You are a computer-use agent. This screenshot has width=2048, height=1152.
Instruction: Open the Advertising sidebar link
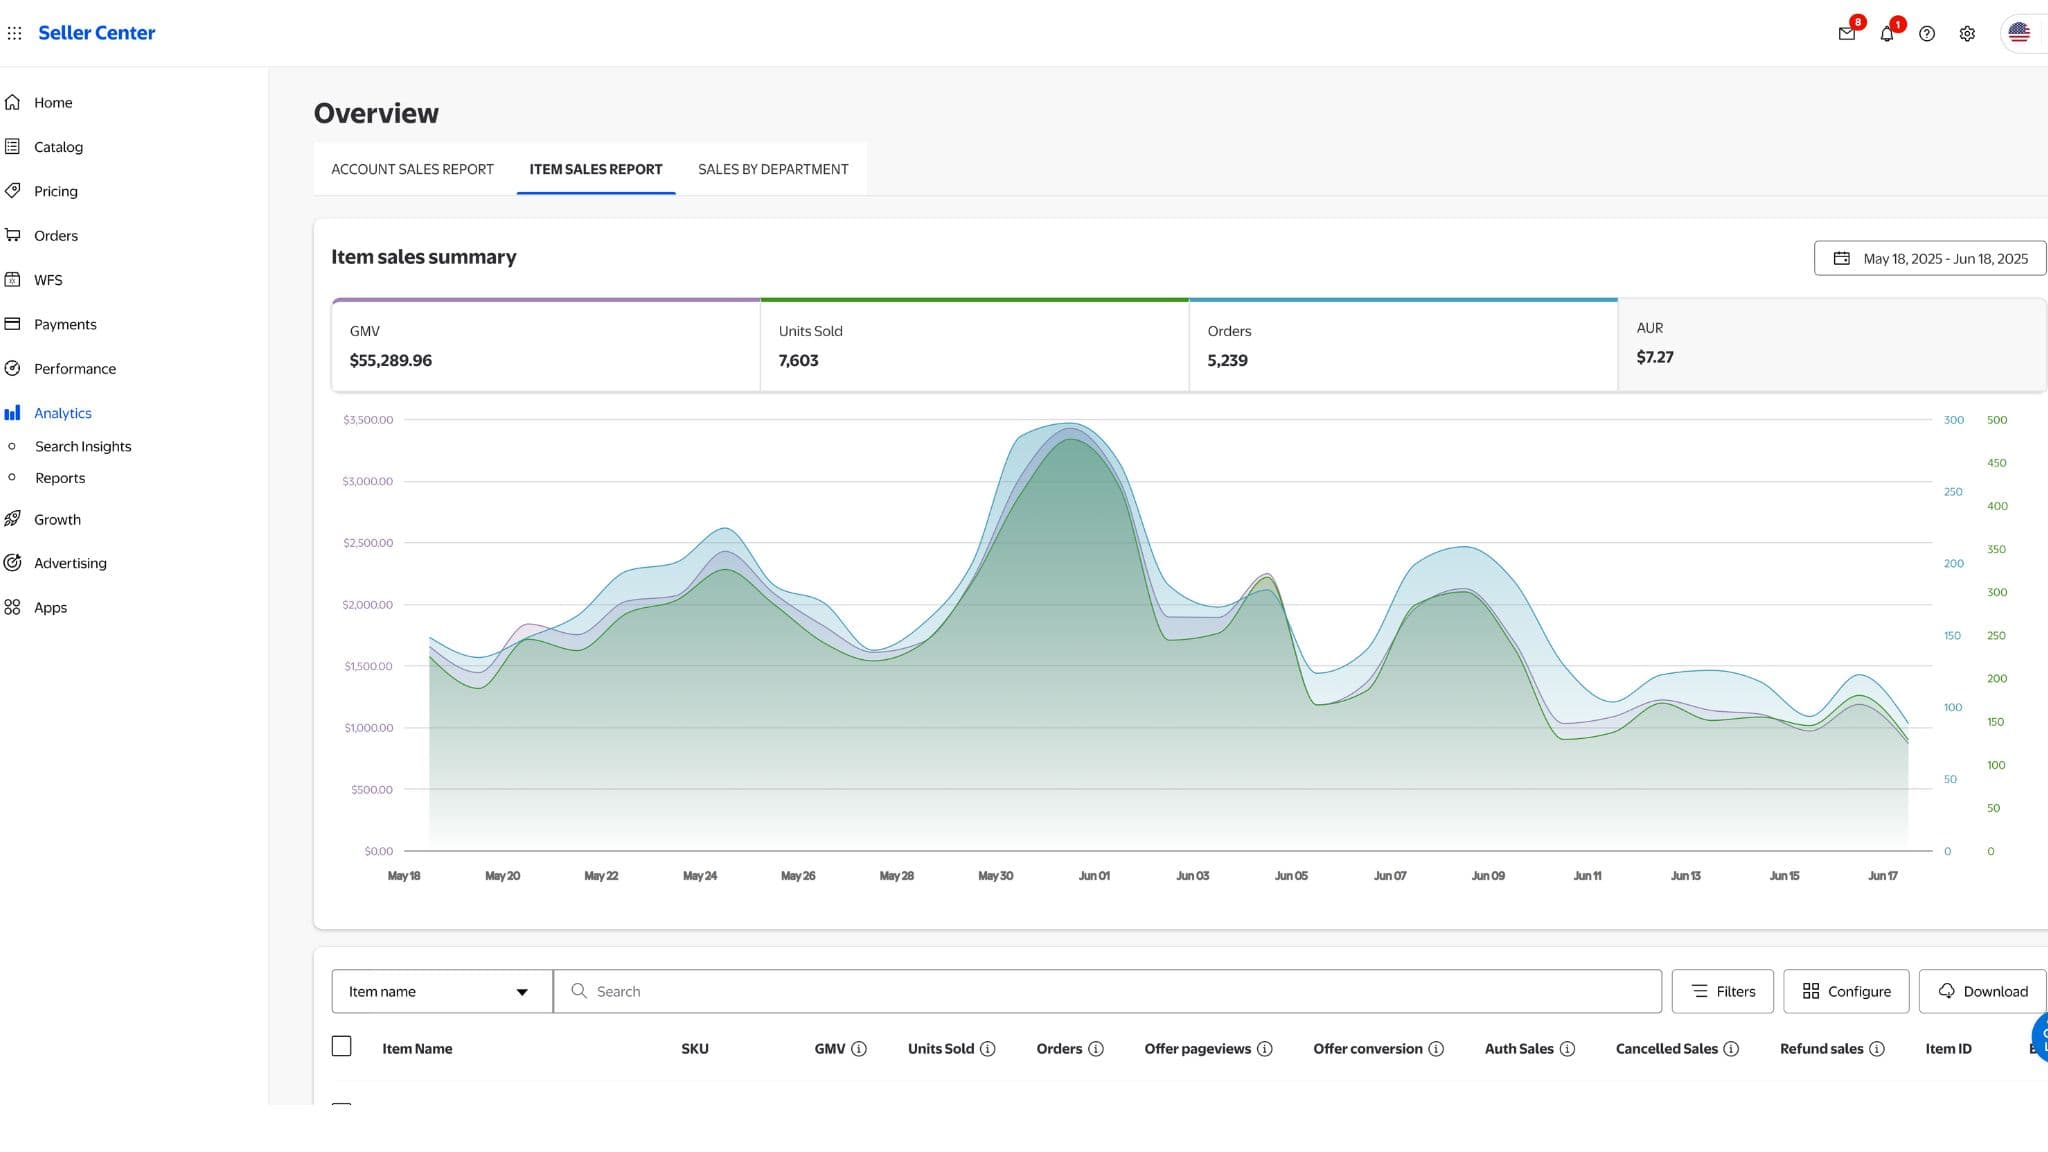70,563
